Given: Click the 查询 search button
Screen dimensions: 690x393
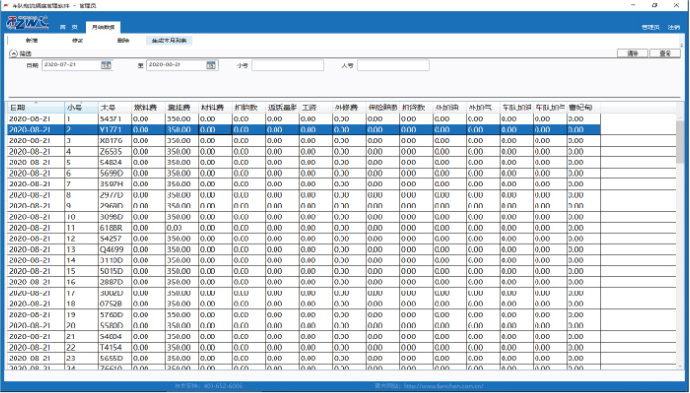Looking at the screenshot, I should pos(665,53).
